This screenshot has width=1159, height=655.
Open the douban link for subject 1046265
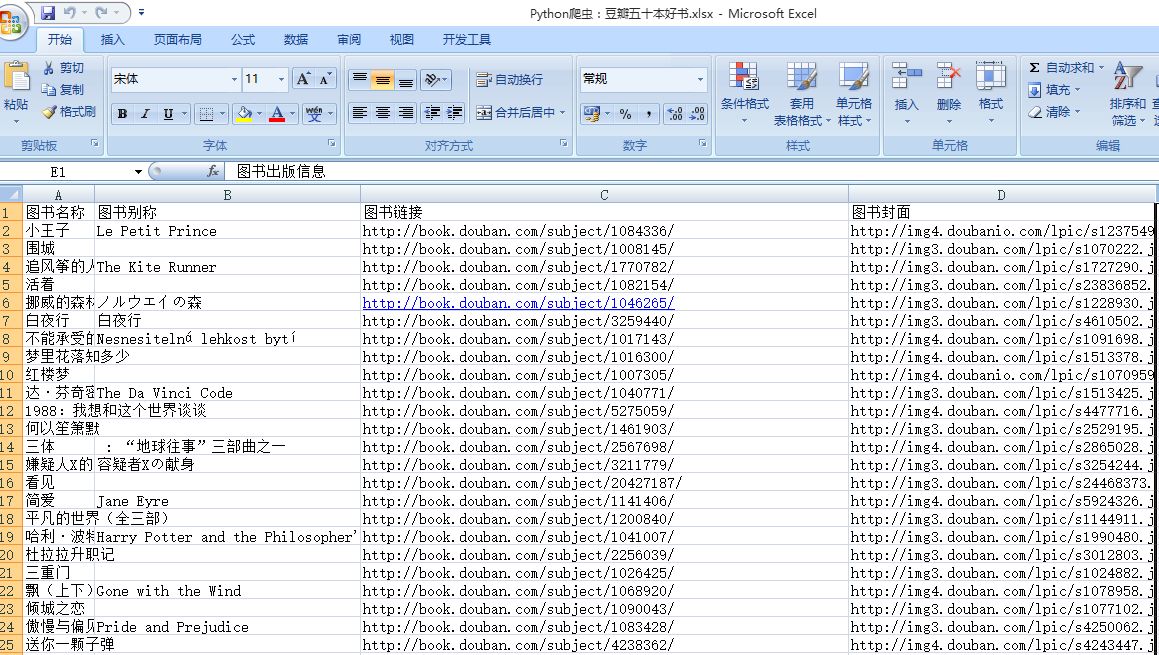tap(518, 303)
